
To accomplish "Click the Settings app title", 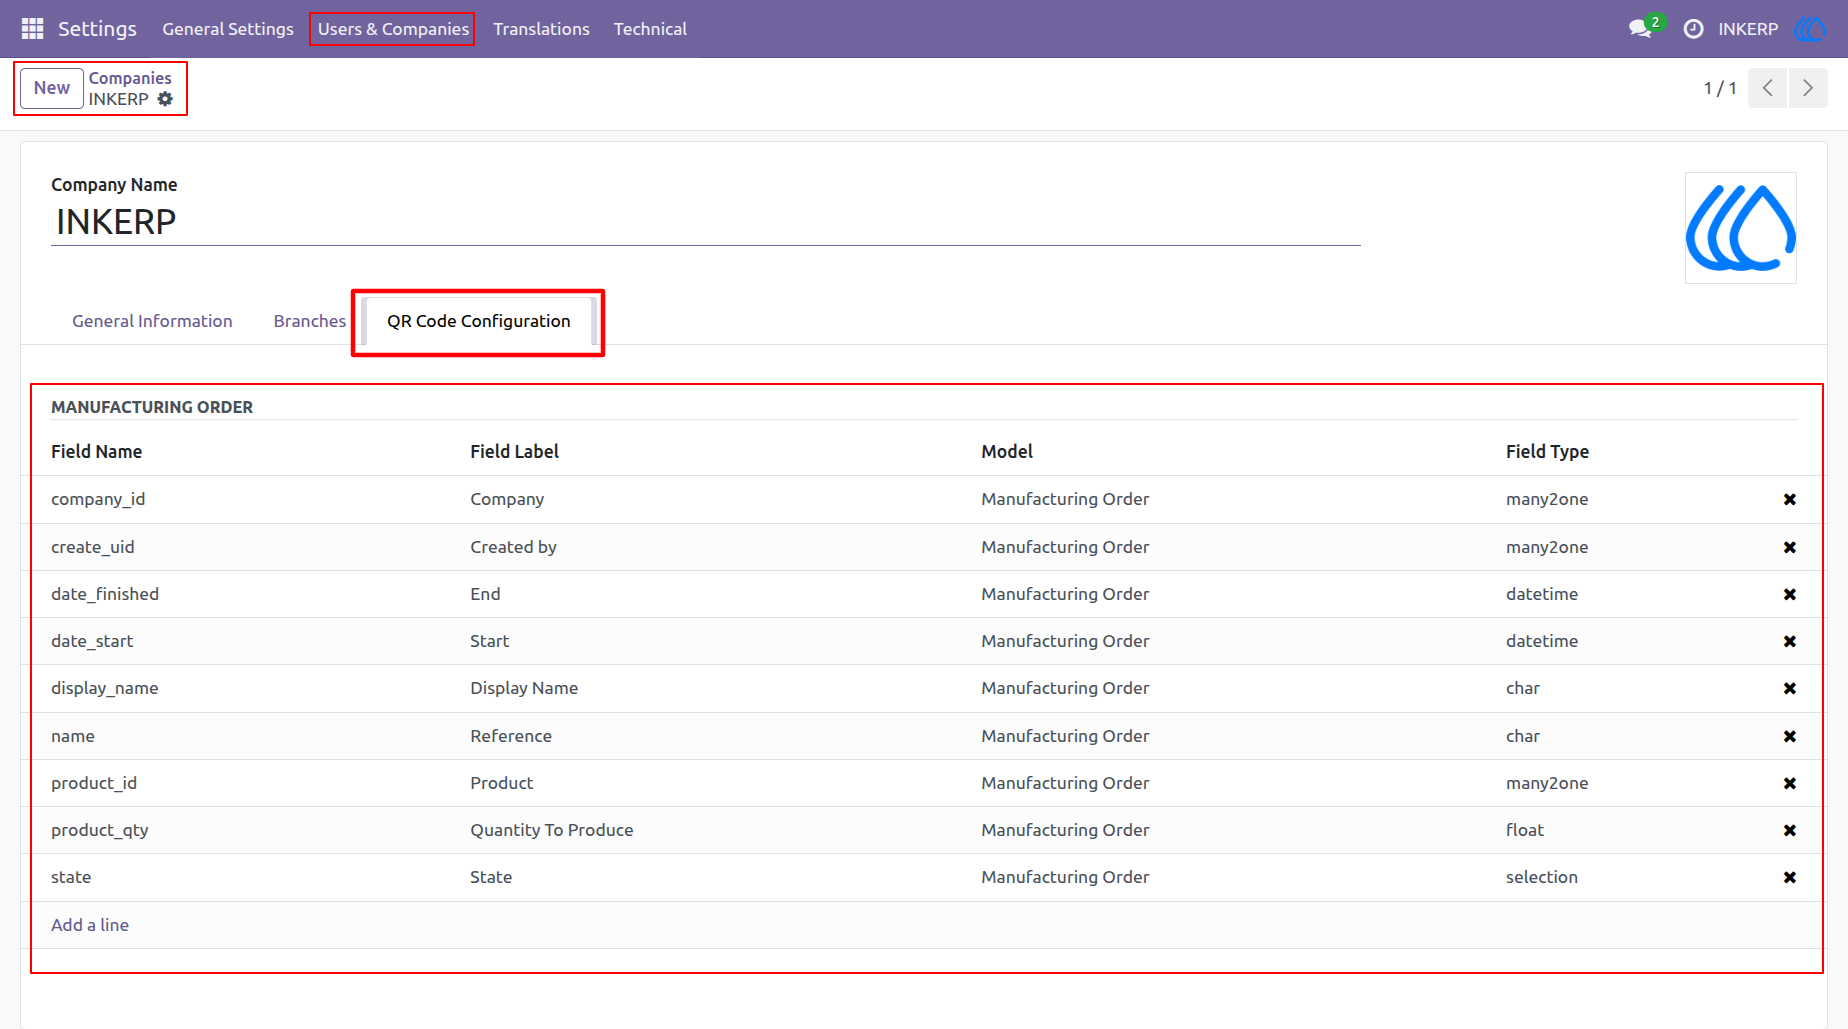I will coord(97,29).
